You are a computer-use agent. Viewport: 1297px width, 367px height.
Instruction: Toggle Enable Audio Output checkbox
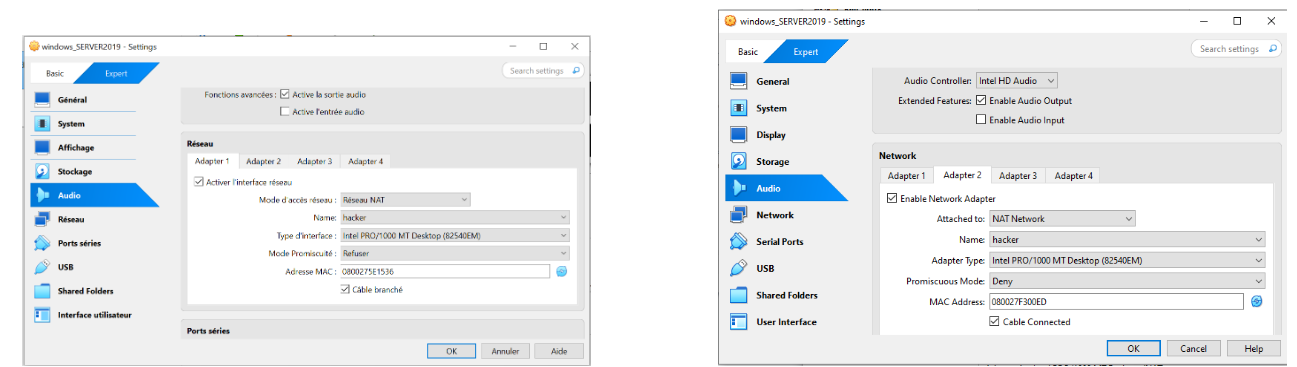click(981, 100)
